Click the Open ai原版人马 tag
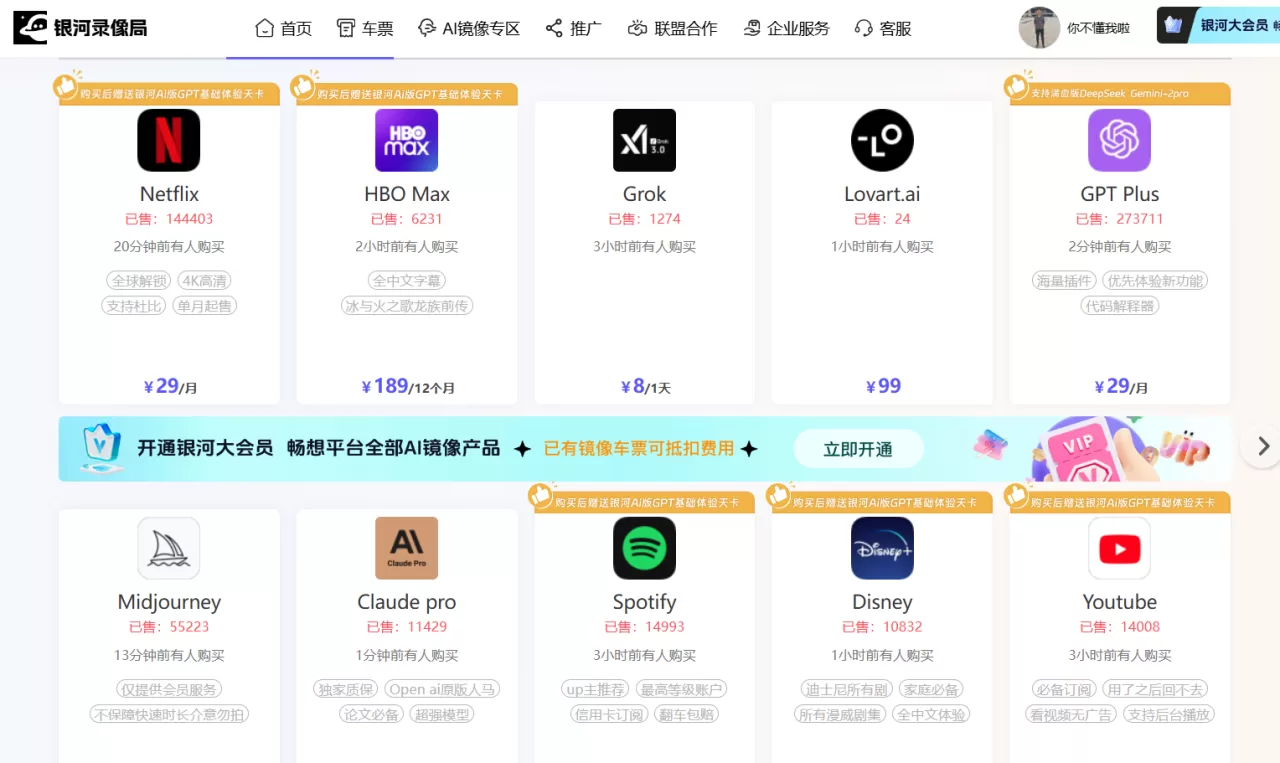1280x763 pixels. point(441,689)
